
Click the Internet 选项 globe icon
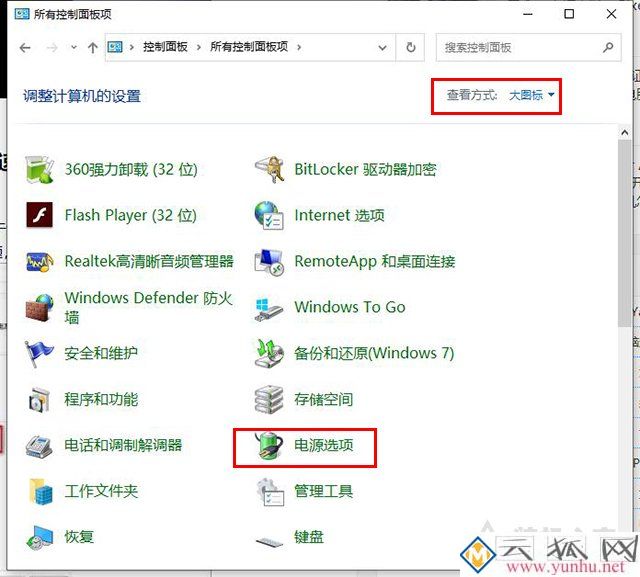[269, 215]
